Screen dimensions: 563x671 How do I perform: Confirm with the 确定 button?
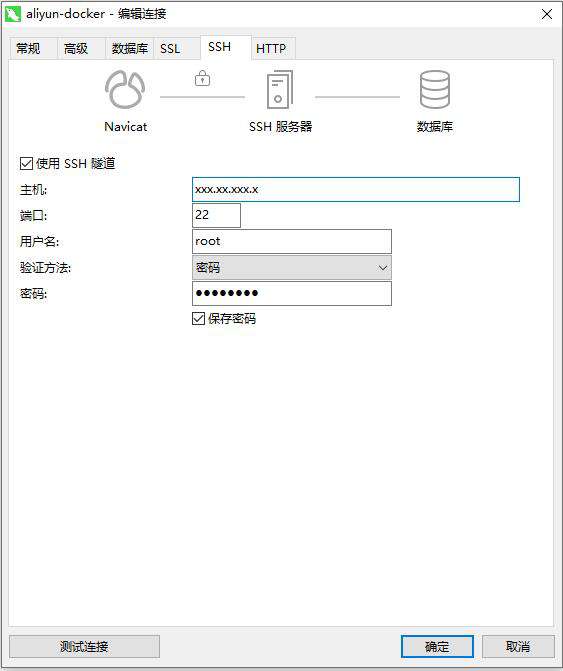pyautogui.click(x=437, y=646)
